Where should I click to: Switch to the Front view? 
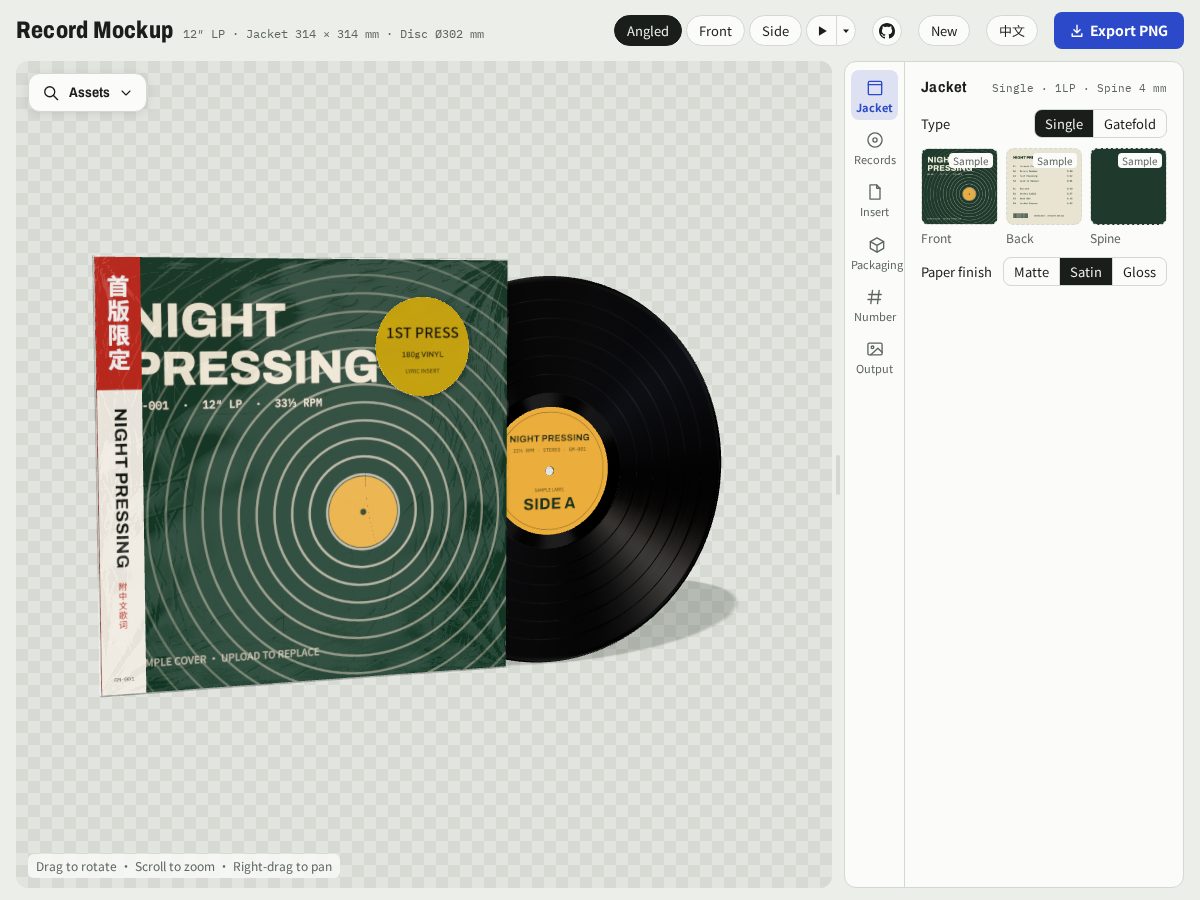tap(715, 31)
